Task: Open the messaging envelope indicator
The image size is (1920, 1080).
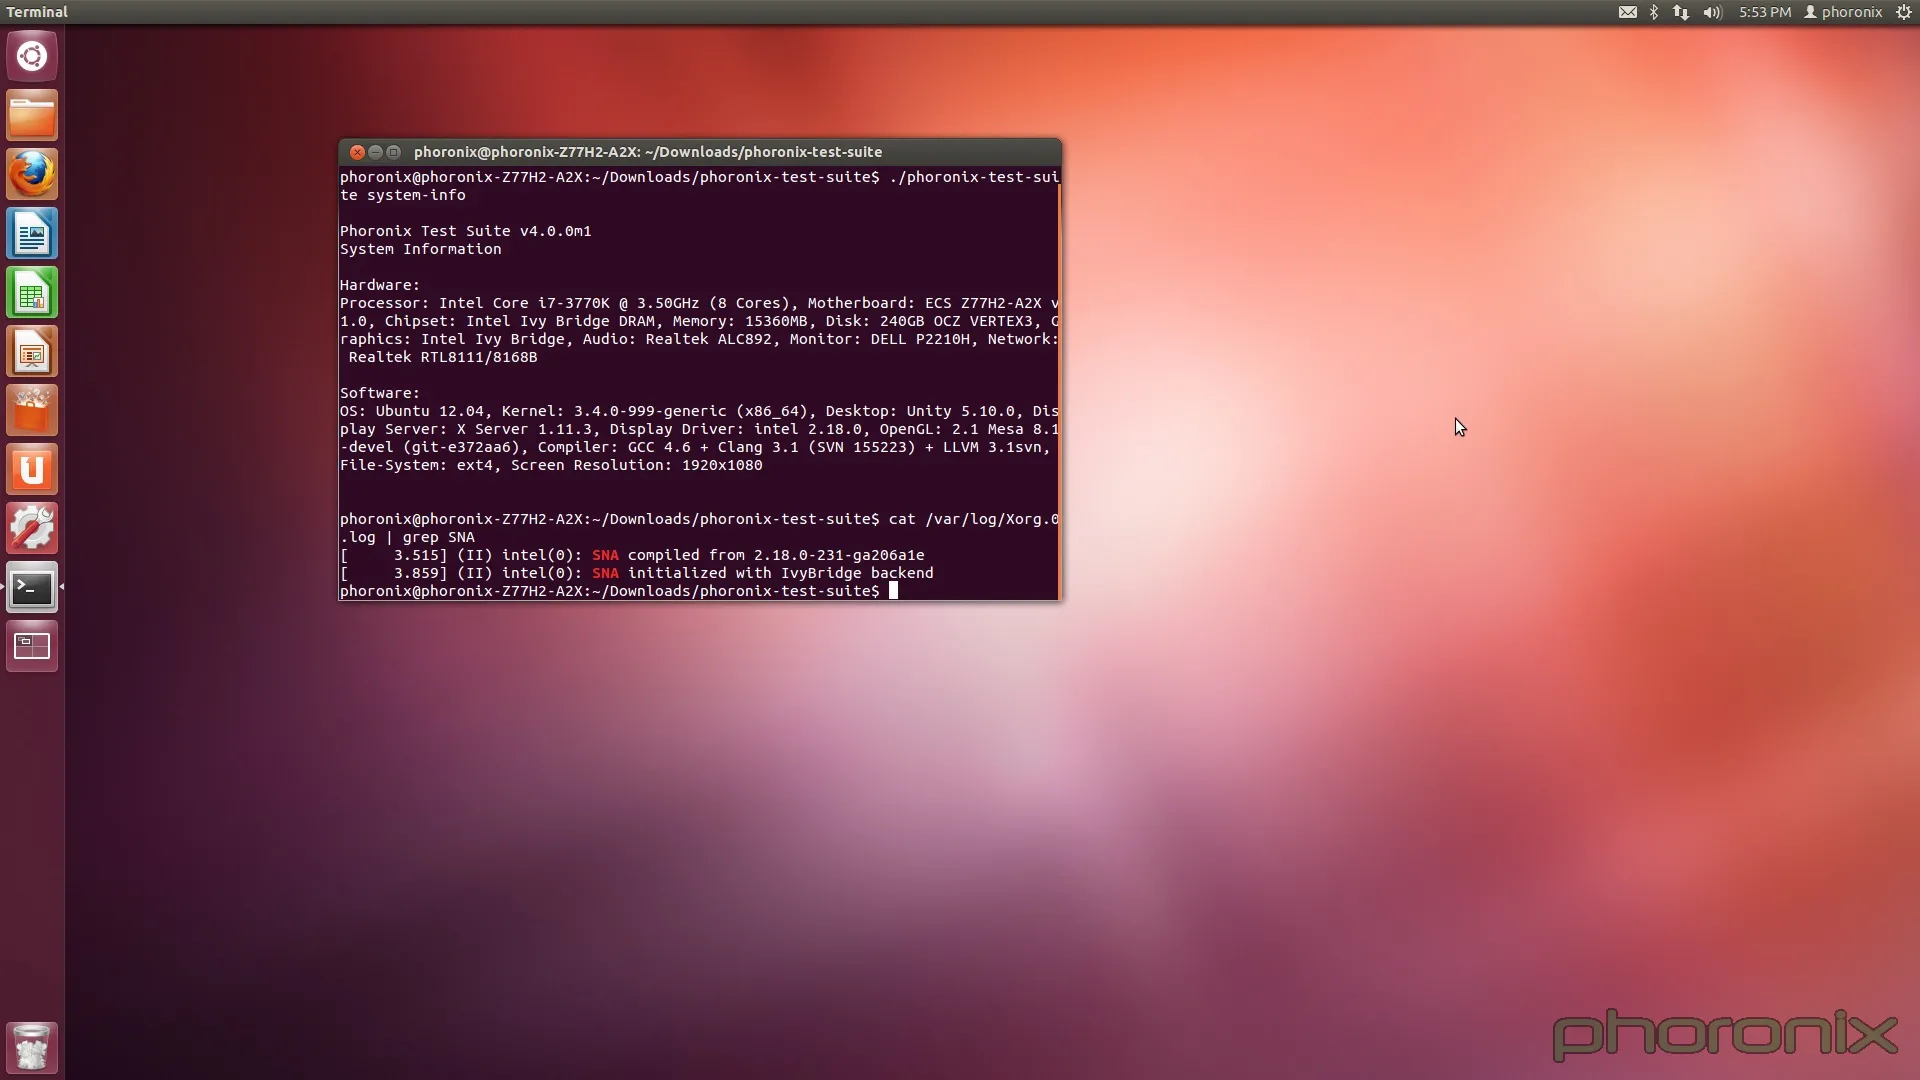Action: click(x=1628, y=12)
